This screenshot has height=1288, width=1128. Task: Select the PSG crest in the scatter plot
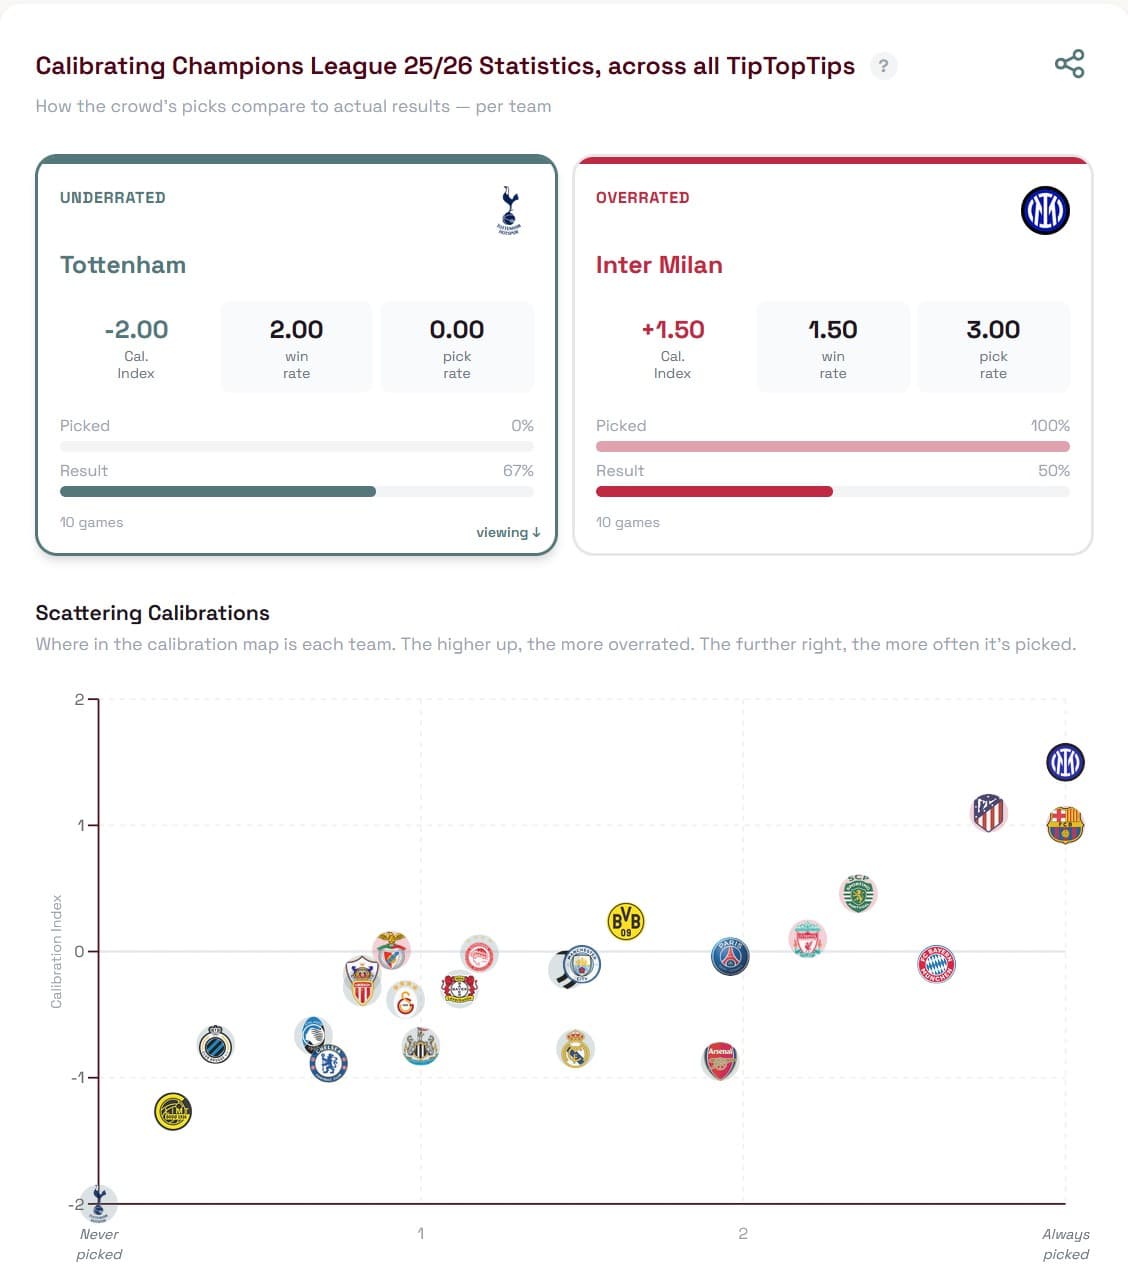pos(730,956)
